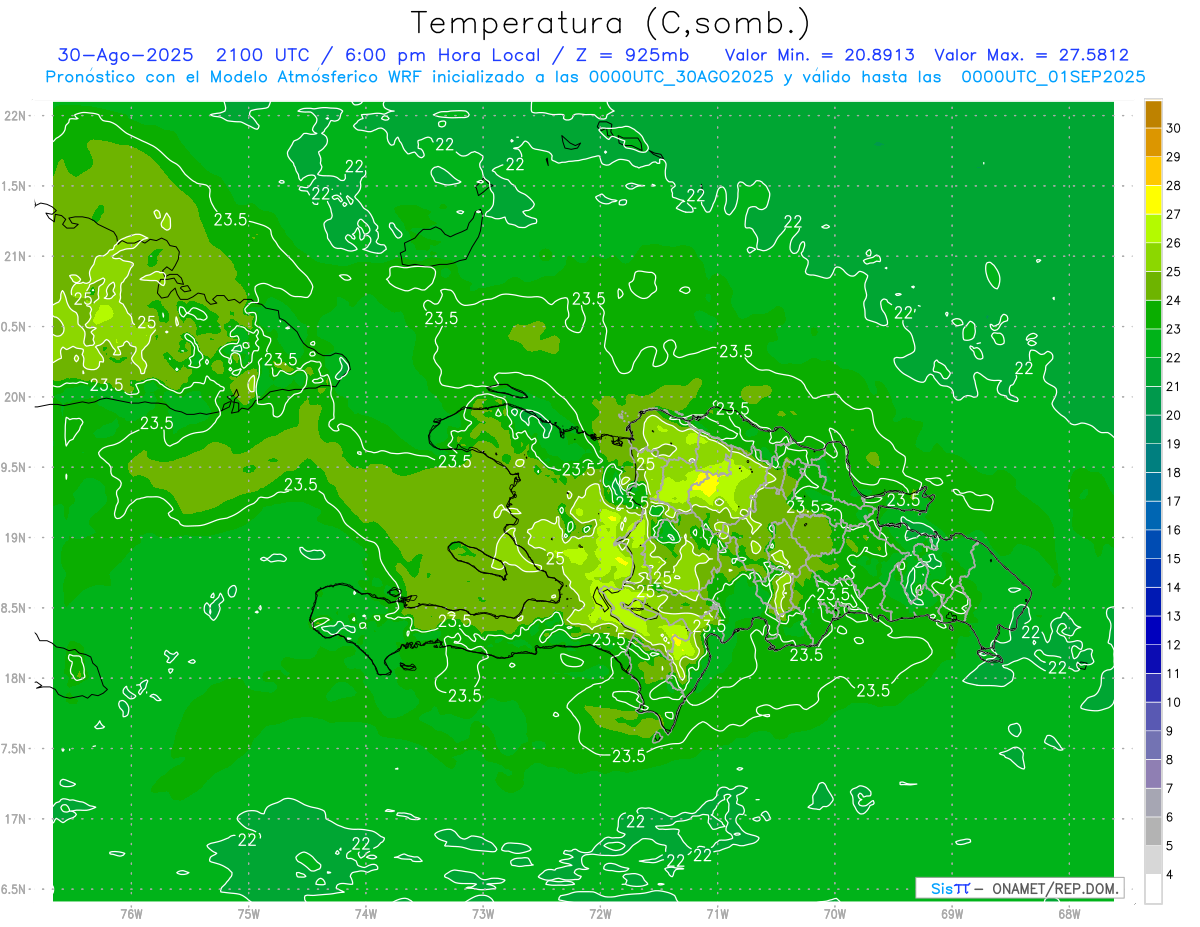Image resolution: width=1200 pixels, height=927 pixels.
Task: Click the "70W" longitude axis label
Action: tap(835, 914)
